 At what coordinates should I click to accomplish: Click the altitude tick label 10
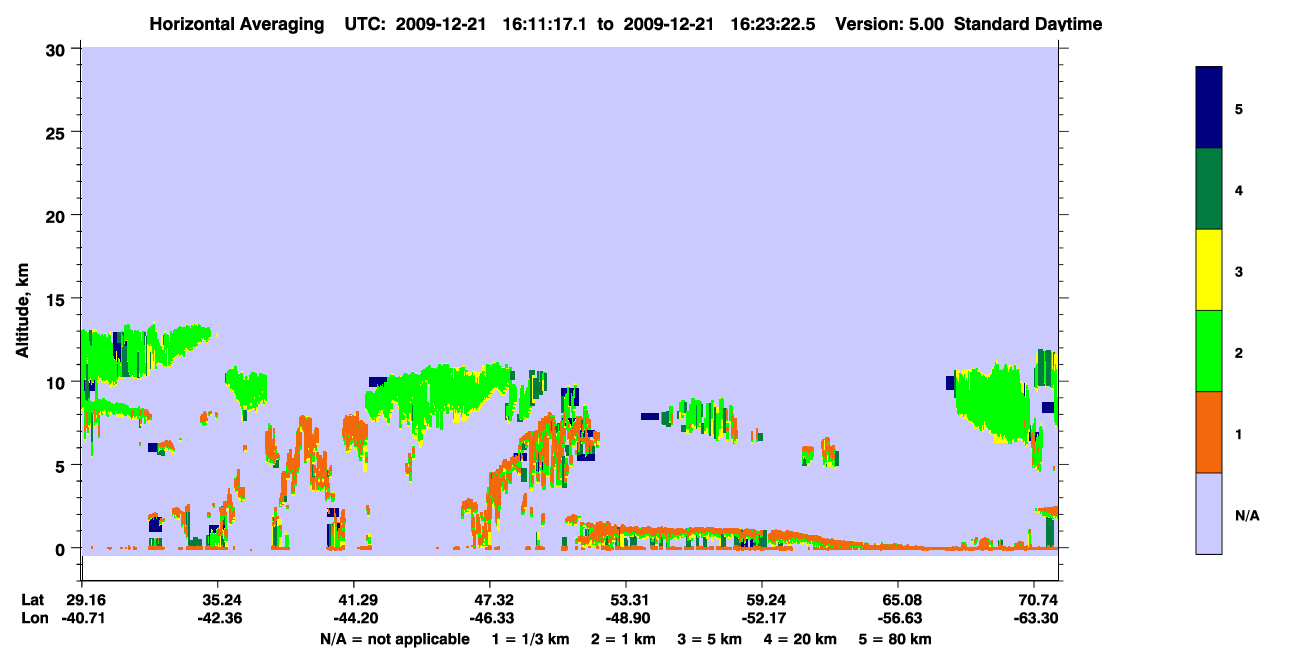pos(58,382)
